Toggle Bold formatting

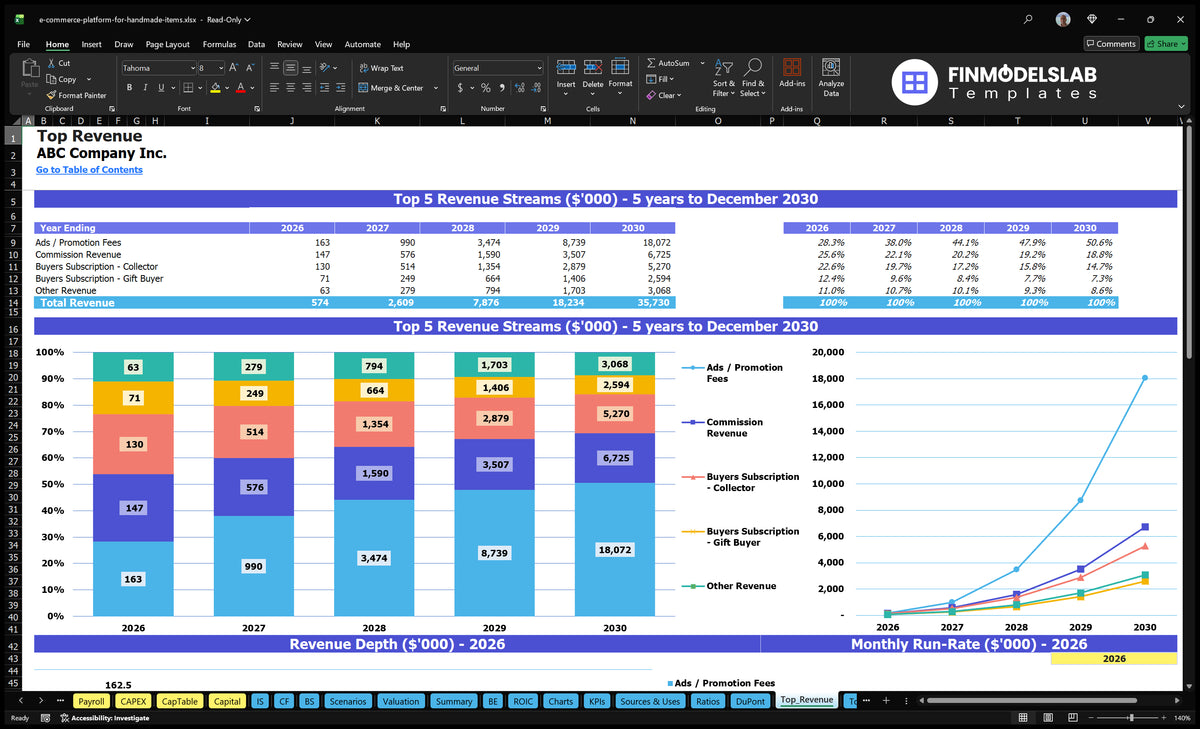click(130, 88)
